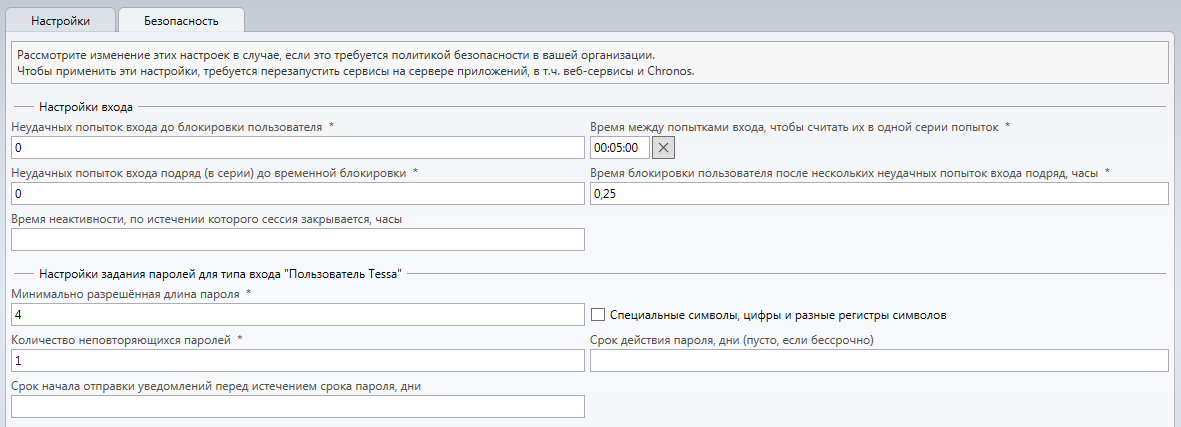Enable special characters, digits and cases checkbox
The width and height of the screenshot is (1181, 427).
click(598, 315)
